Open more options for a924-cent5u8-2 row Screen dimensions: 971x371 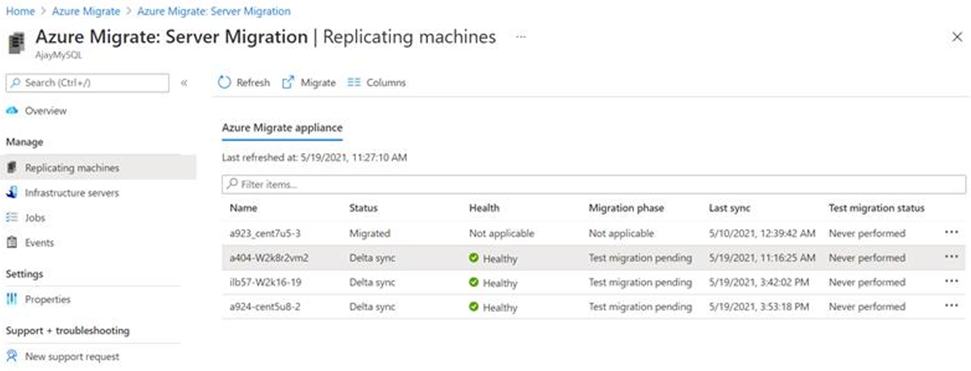951,306
